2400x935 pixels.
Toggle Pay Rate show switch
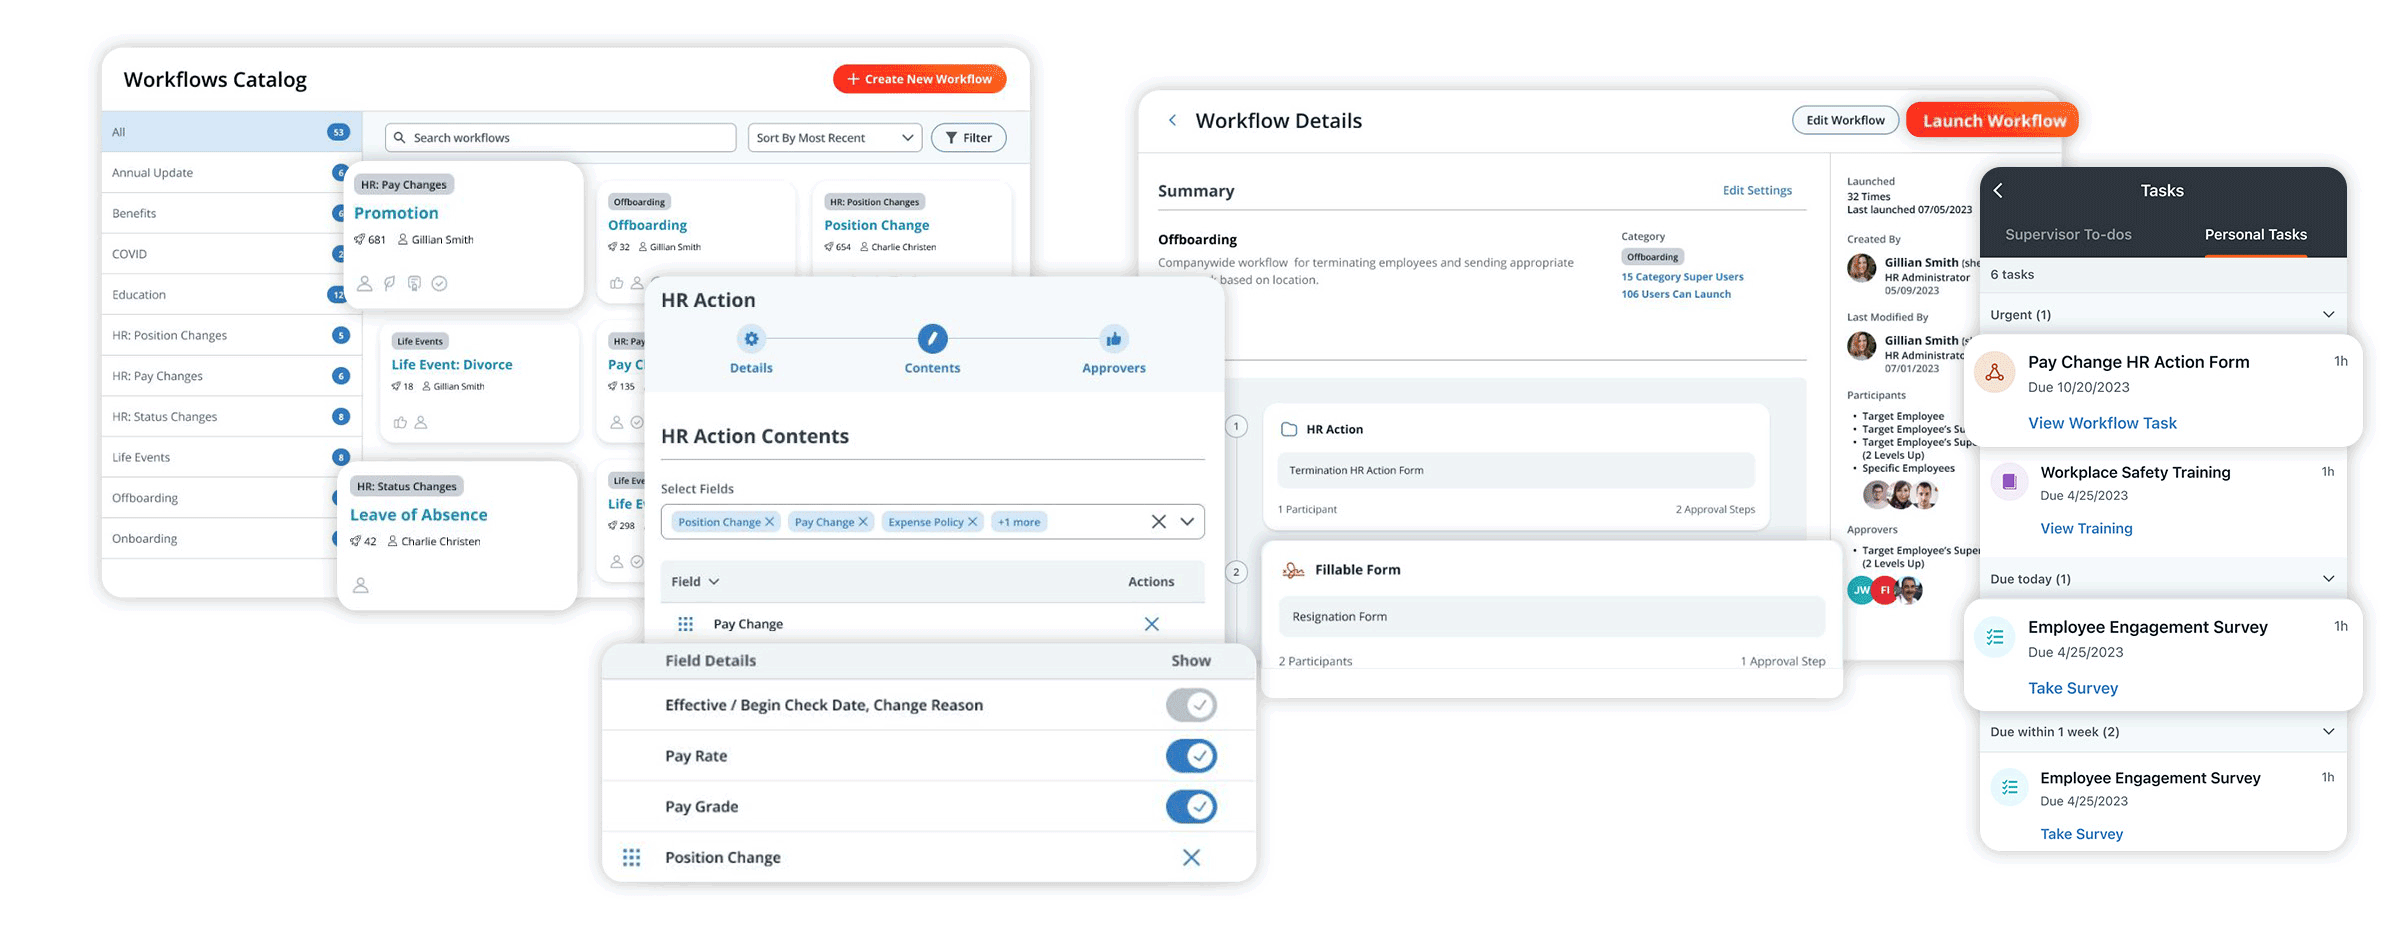pos(1190,756)
